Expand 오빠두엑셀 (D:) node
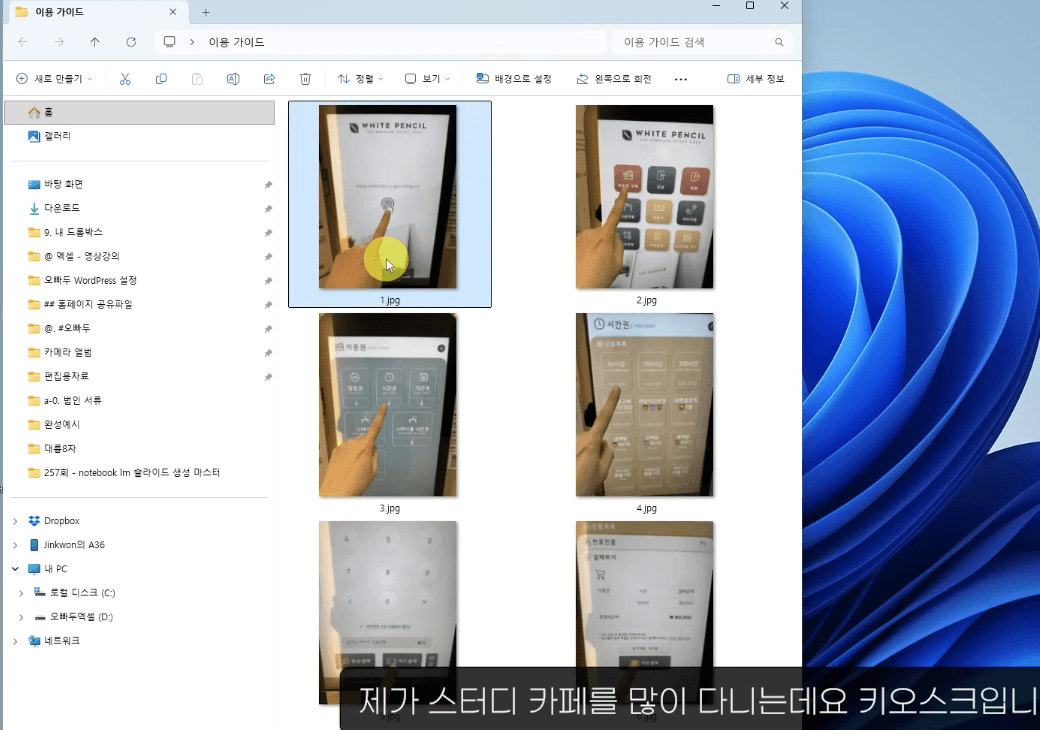Viewport: 1040px width, 730px height. (x=21, y=617)
